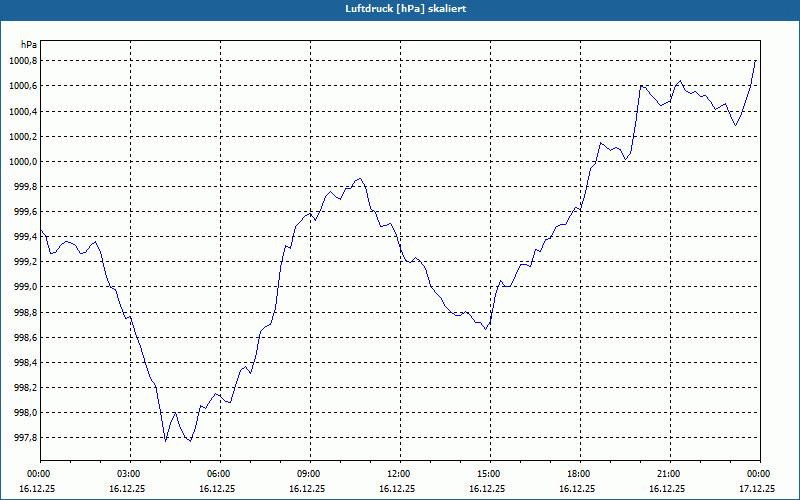800x500 pixels.
Task: Click the 06:00 time label
Action: click(x=220, y=474)
